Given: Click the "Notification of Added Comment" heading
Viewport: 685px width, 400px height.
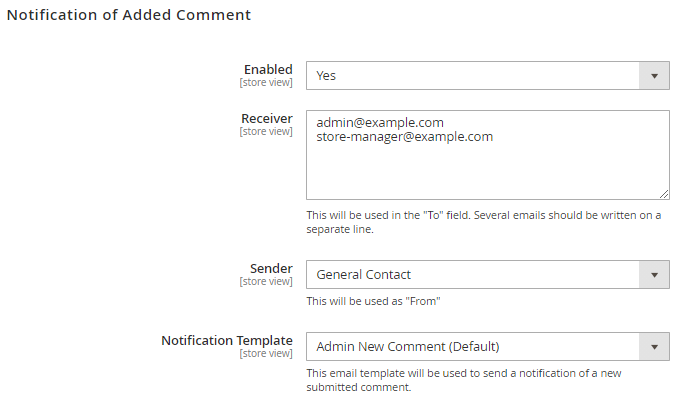Looking at the screenshot, I should click(129, 15).
